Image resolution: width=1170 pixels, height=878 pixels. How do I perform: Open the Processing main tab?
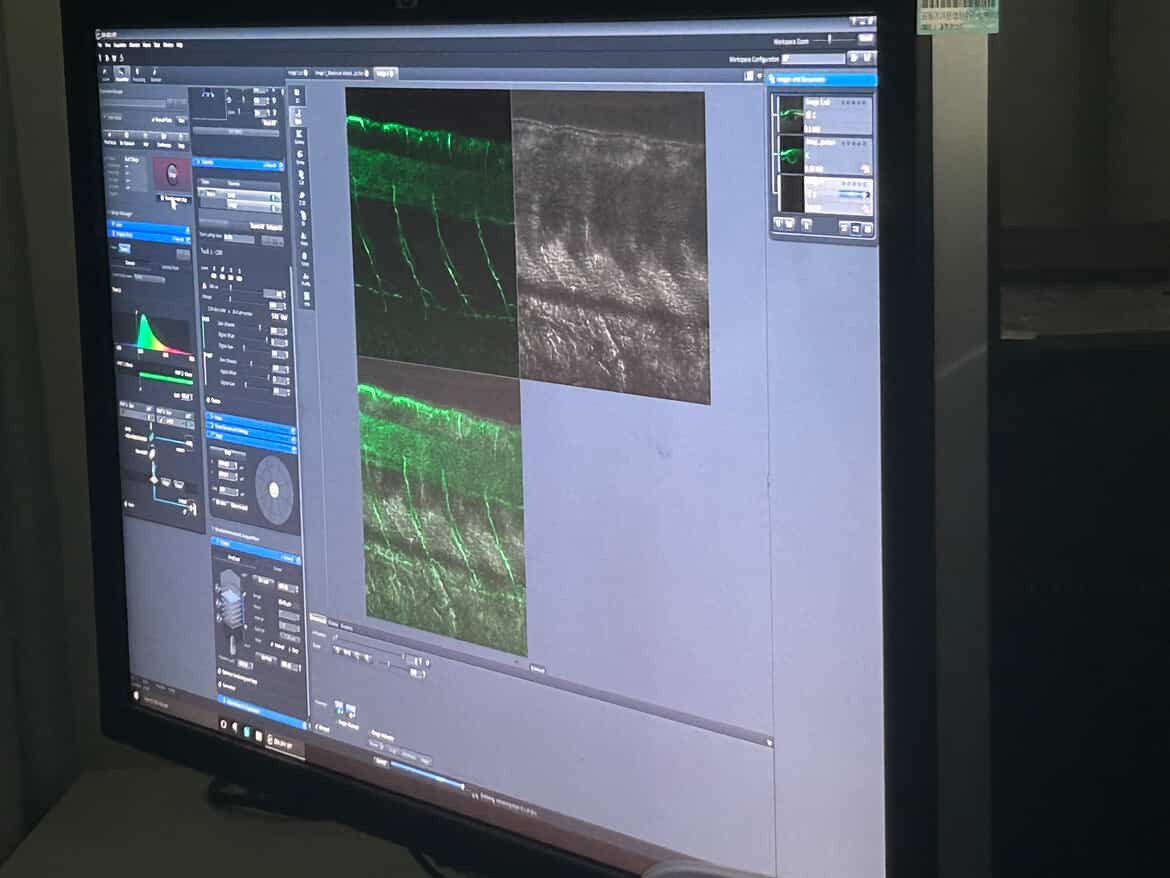point(139,74)
